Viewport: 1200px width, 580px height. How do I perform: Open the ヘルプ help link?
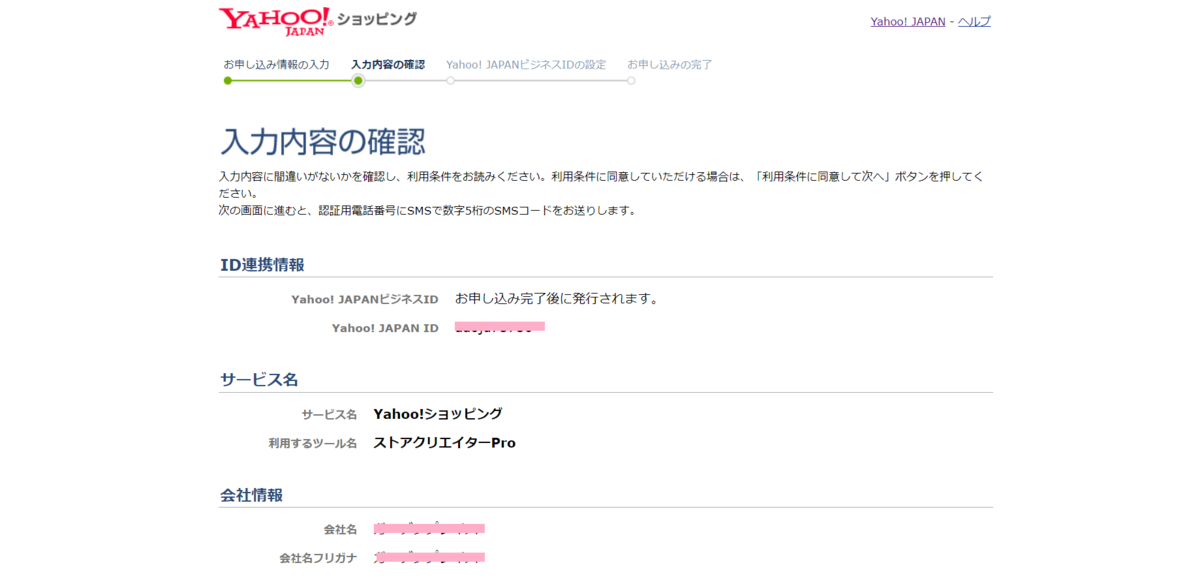(974, 21)
